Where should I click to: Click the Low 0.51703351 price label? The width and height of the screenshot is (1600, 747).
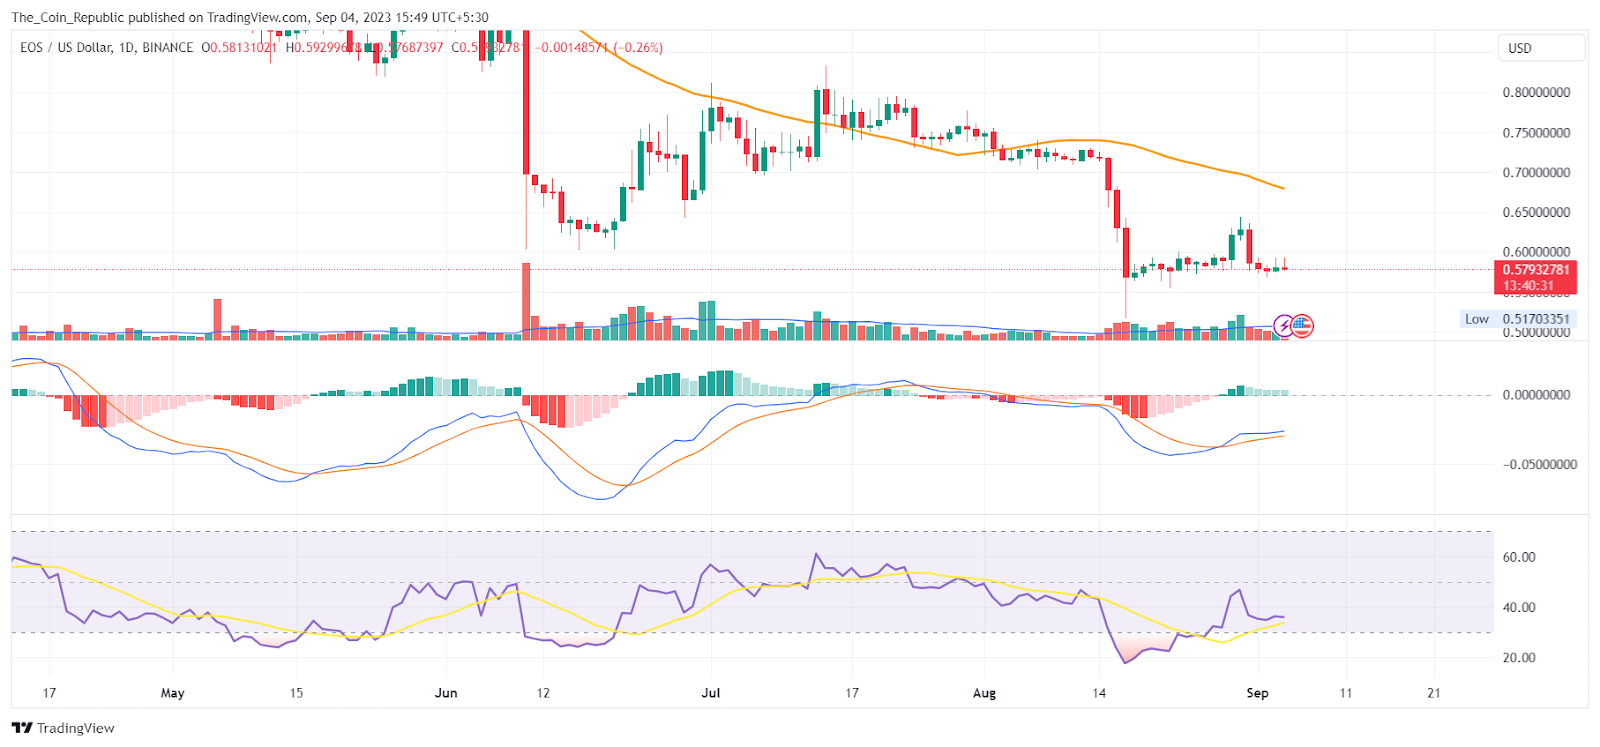[x=1517, y=319]
